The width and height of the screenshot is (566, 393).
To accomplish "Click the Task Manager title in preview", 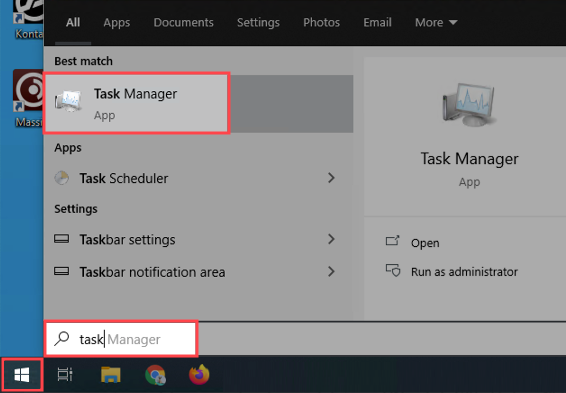I will (469, 158).
